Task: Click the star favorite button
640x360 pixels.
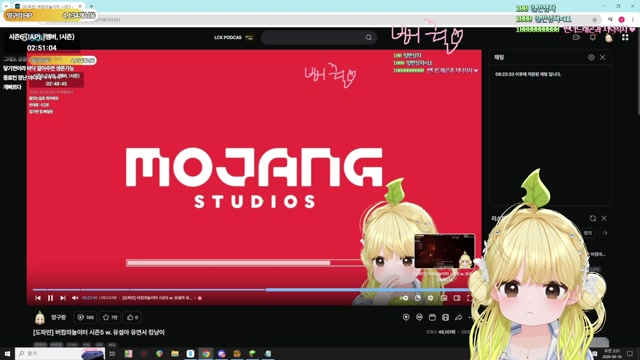Action: pos(110,317)
